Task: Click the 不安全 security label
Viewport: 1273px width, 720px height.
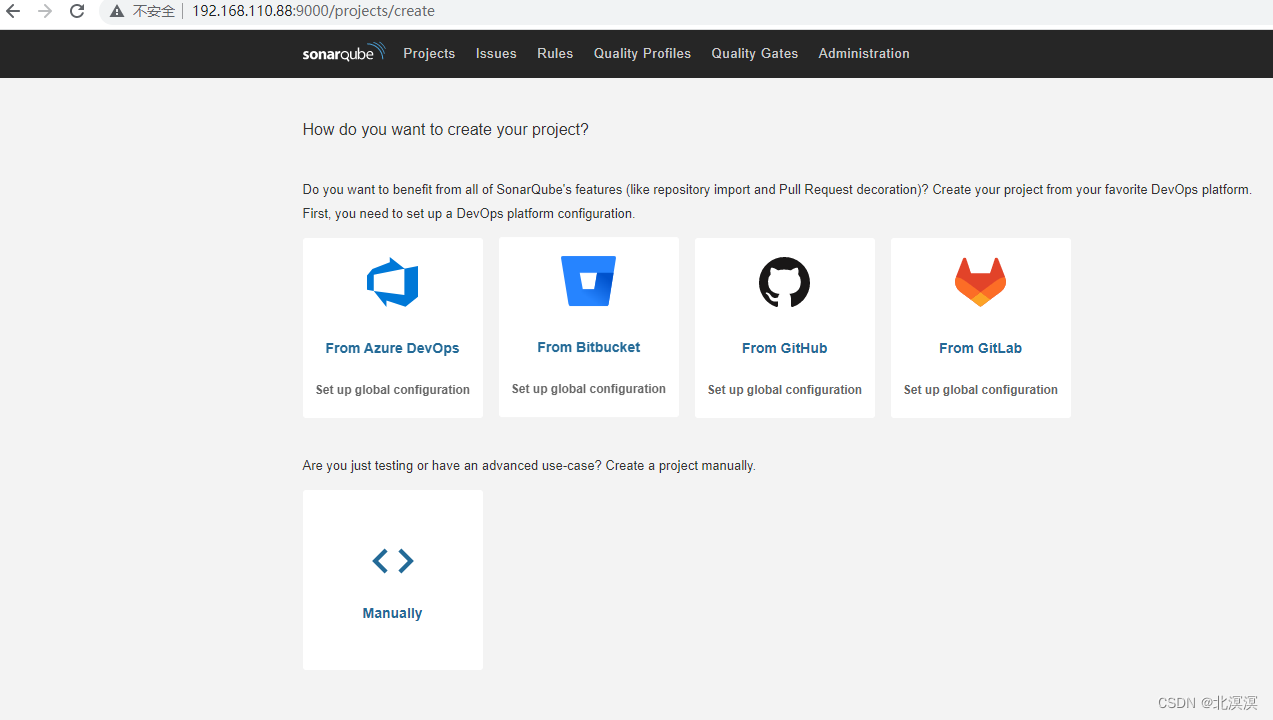Action: click(154, 12)
